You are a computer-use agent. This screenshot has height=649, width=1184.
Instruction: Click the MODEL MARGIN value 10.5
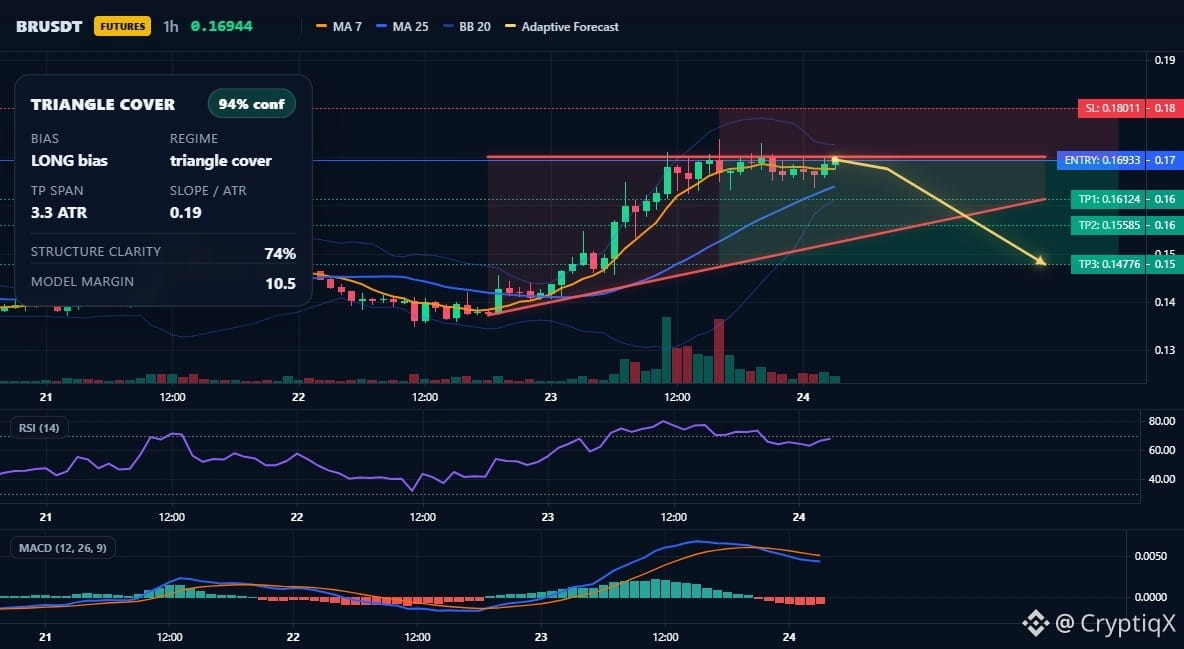point(280,283)
